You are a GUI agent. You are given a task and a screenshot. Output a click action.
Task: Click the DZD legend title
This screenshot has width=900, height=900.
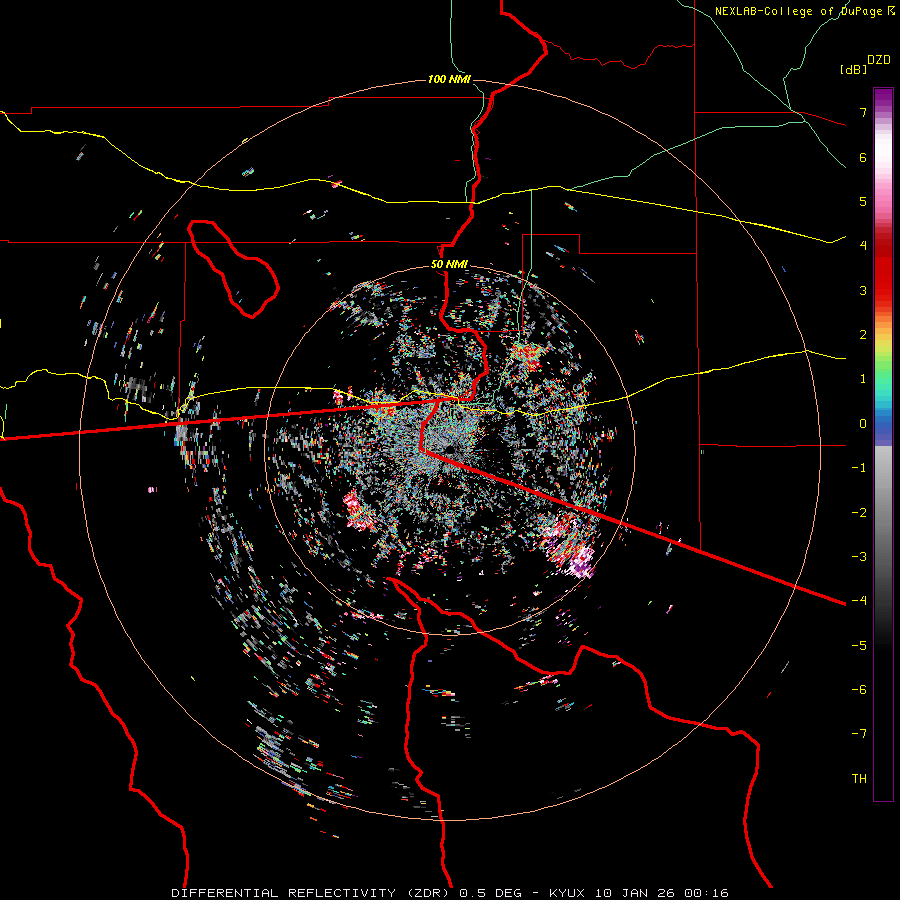tap(879, 60)
